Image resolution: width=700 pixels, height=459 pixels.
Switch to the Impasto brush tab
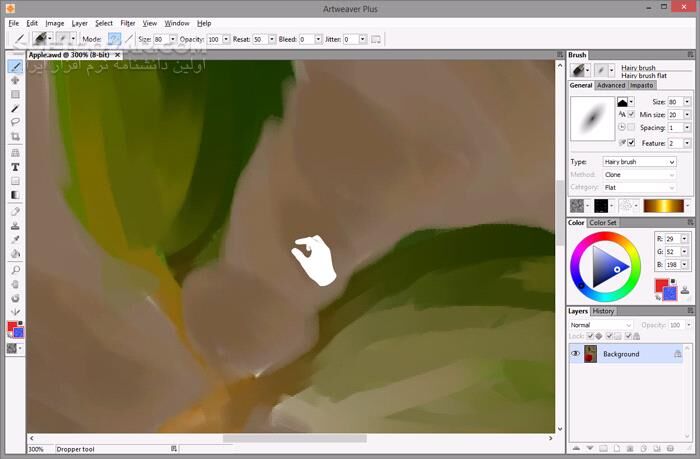pyautogui.click(x=641, y=85)
